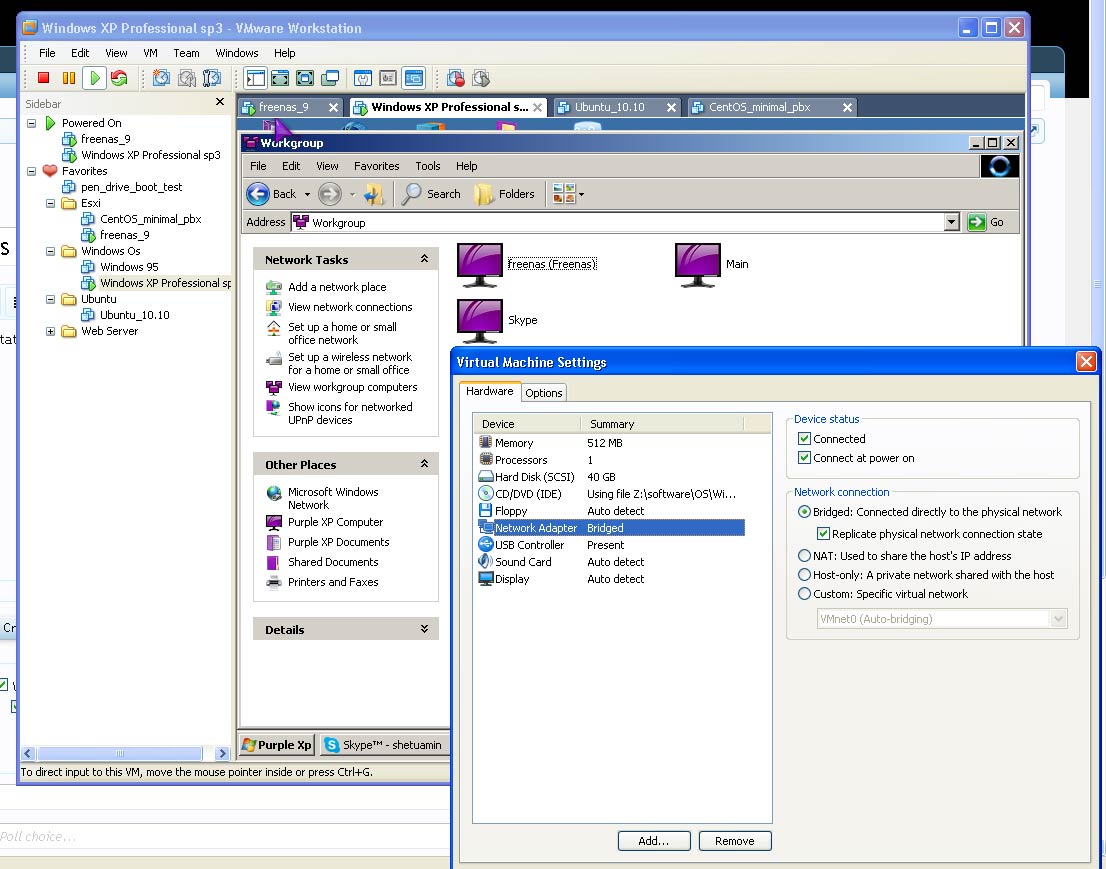
Task: Expand the Web Server folder in sidebar
Action: pos(50,331)
